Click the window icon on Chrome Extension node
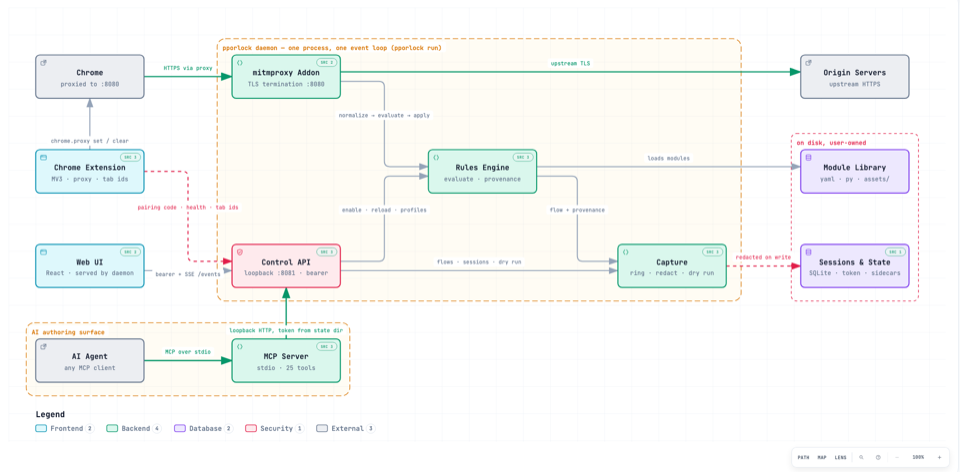 tap(43, 157)
